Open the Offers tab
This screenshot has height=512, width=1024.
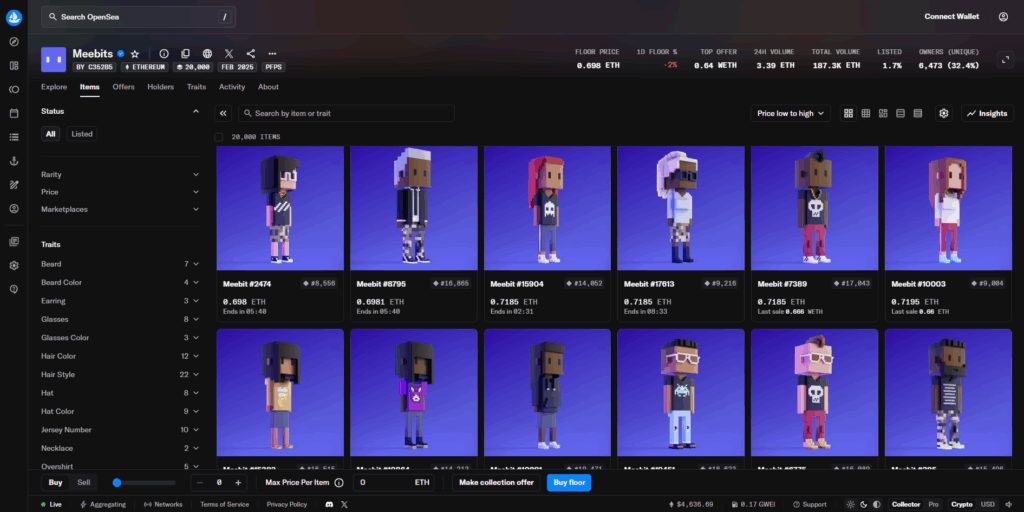click(123, 87)
